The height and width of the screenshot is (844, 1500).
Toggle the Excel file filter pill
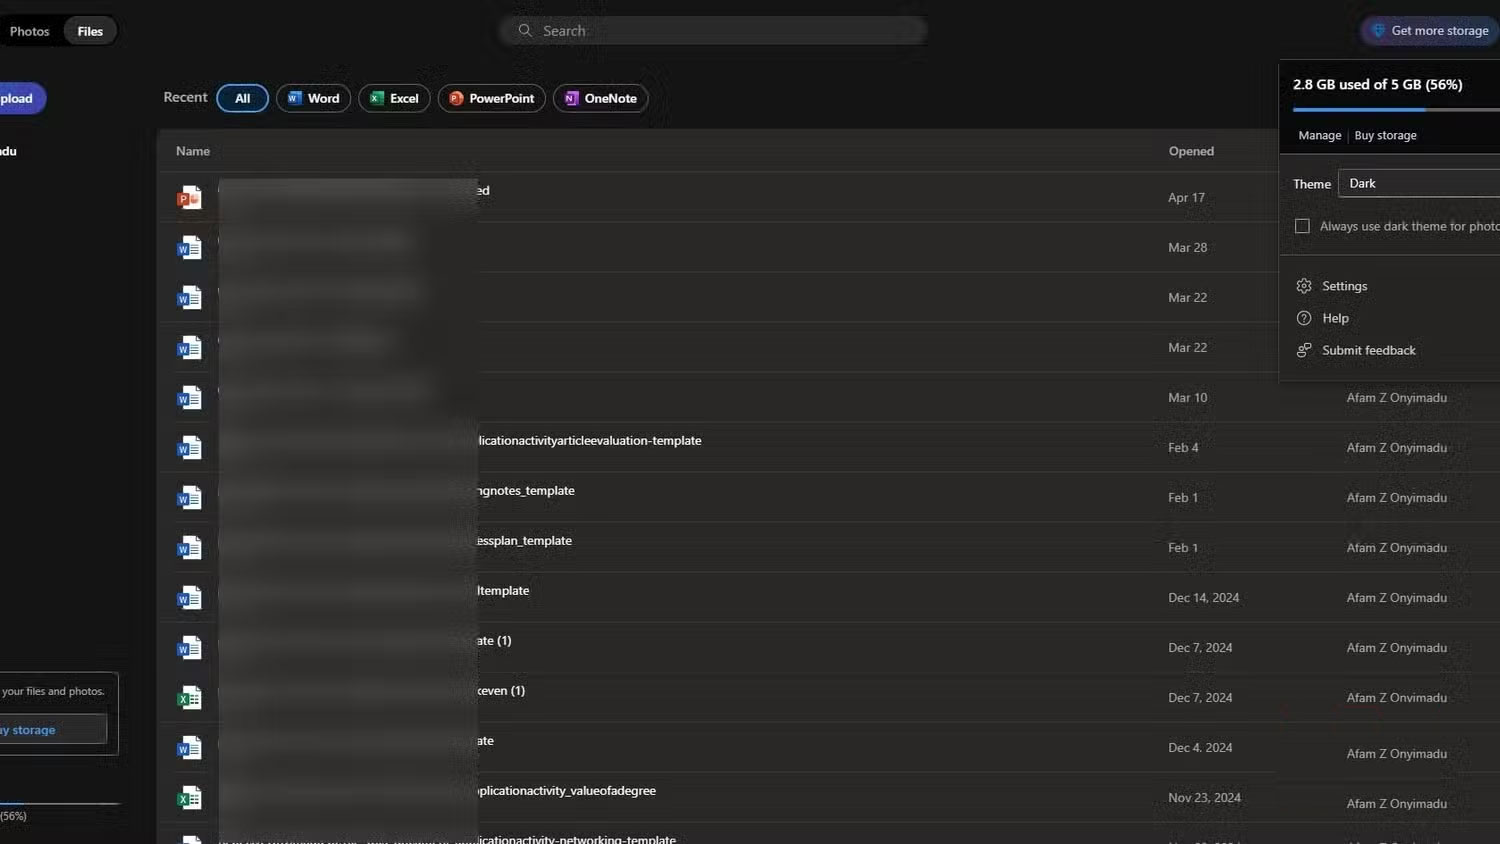pos(394,98)
